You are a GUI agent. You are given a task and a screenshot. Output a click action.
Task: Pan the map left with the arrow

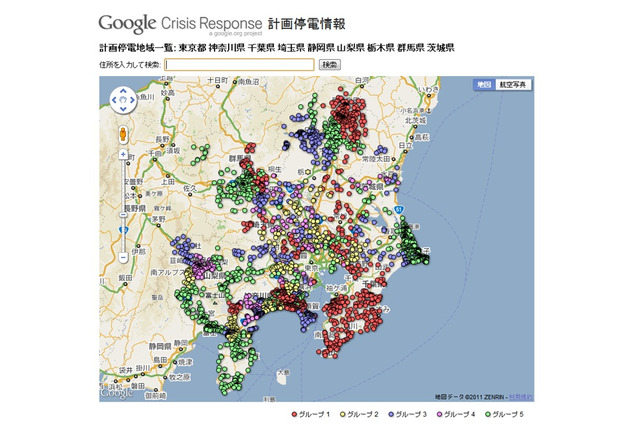114,100
